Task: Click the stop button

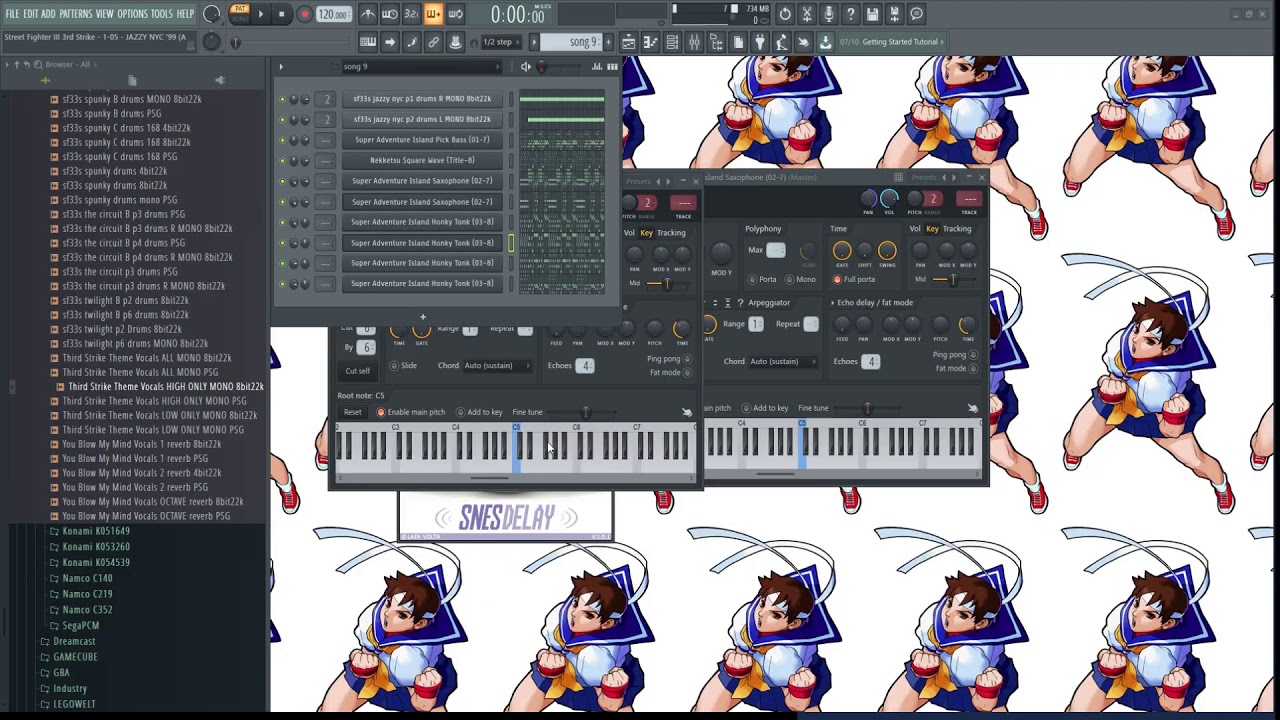Action: [282, 14]
